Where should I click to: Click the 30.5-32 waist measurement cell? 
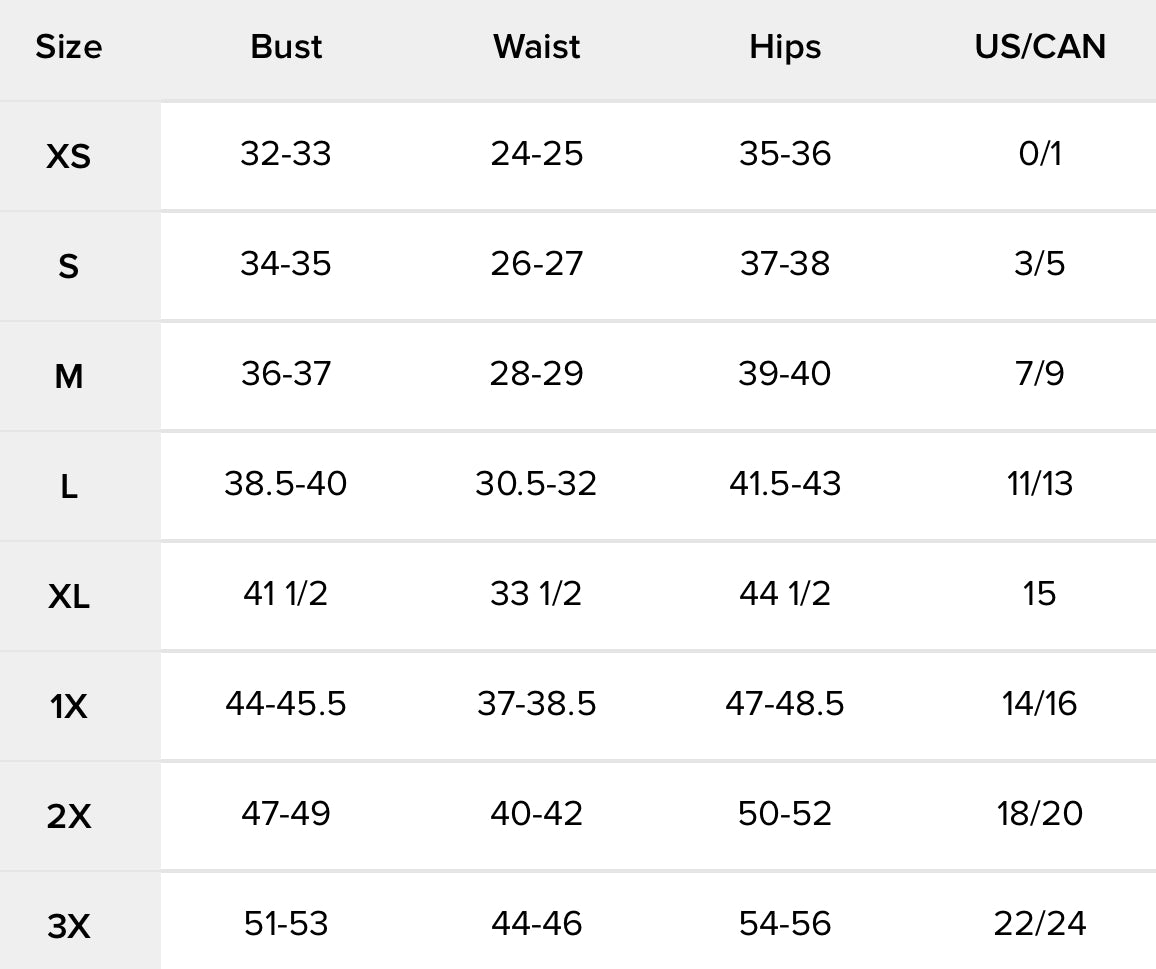536,484
